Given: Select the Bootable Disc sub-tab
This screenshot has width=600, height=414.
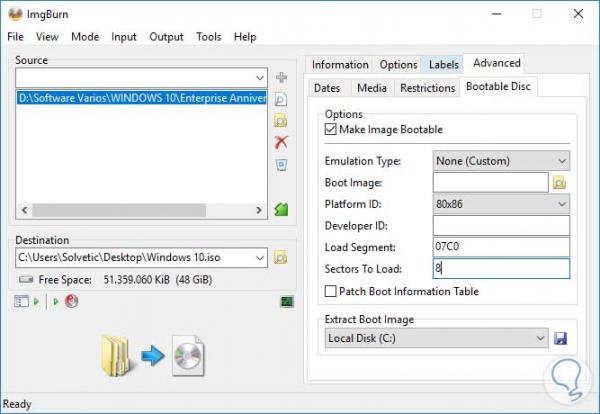Looking at the screenshot, I should pyautogui.click(x=498, y=86).
